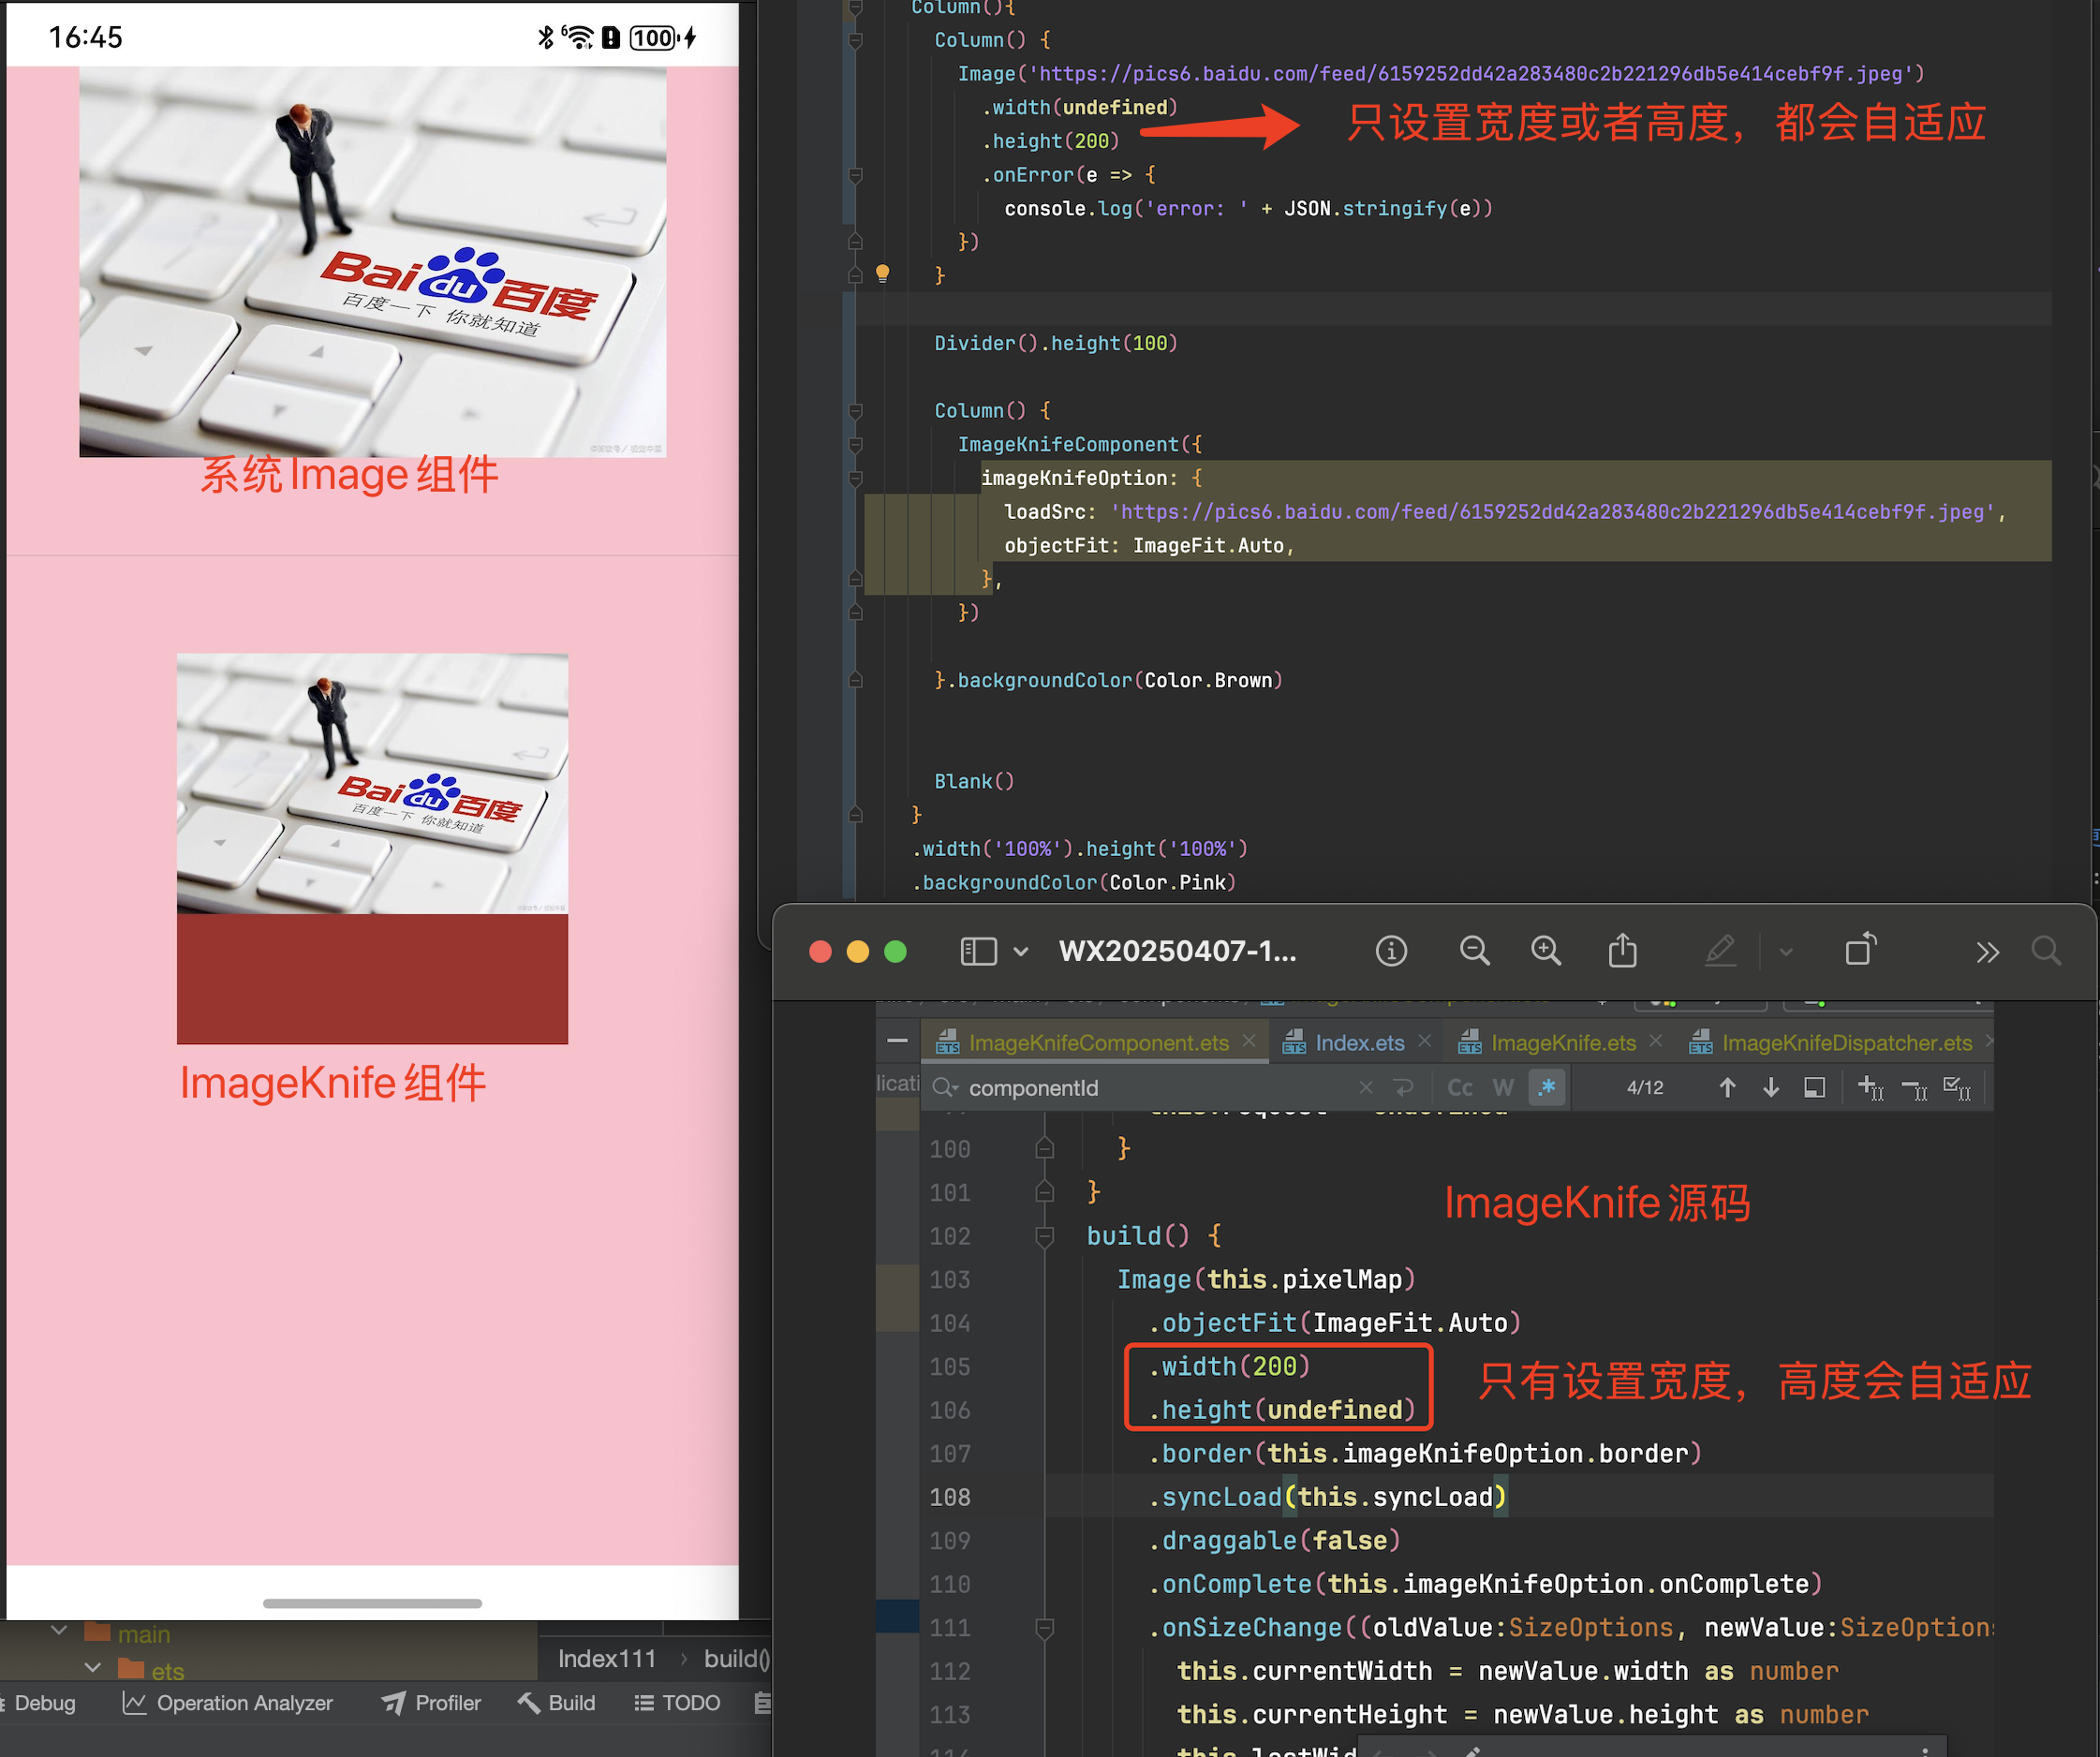Open the Profiler tool window
This screenshot has height=1757, width=2100.
pyautogui.click(x=431, y=1703)
